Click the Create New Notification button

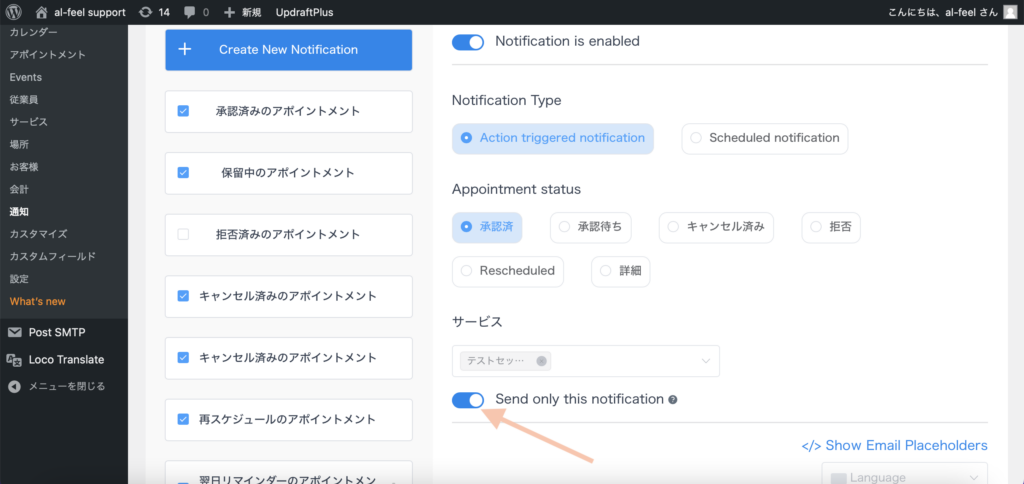click(x=288, y=49)
